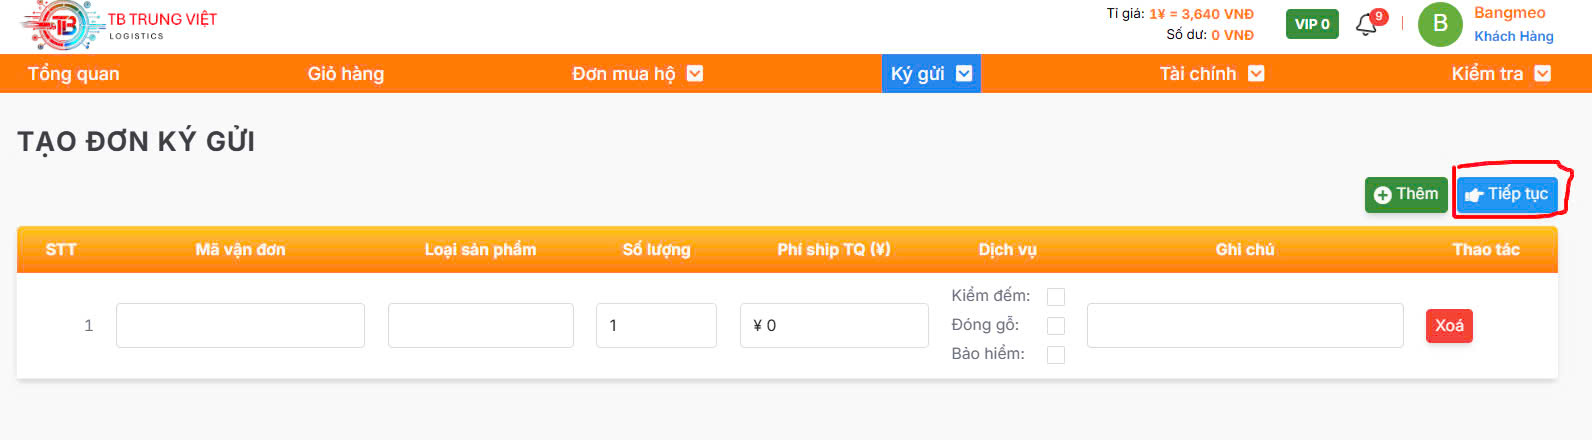
Task: Click the Bangmeo username link
Action: [x=1510, y=13]
